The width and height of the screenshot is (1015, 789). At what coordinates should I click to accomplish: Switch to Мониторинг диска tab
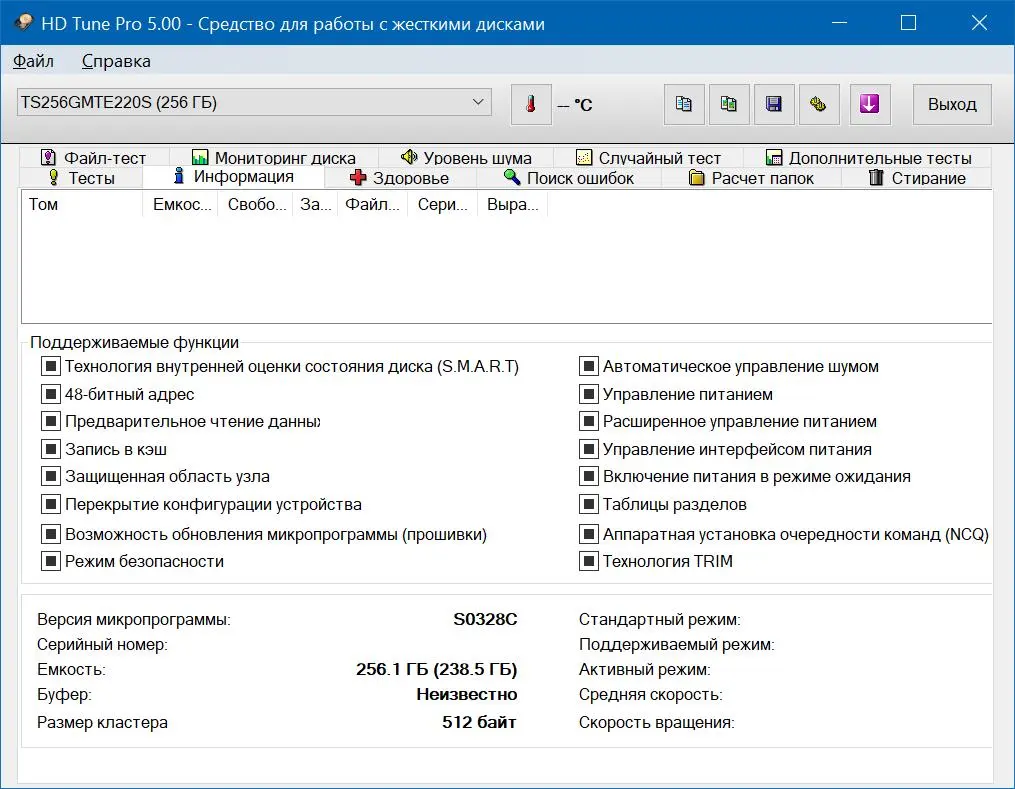(x=274, y=157)
